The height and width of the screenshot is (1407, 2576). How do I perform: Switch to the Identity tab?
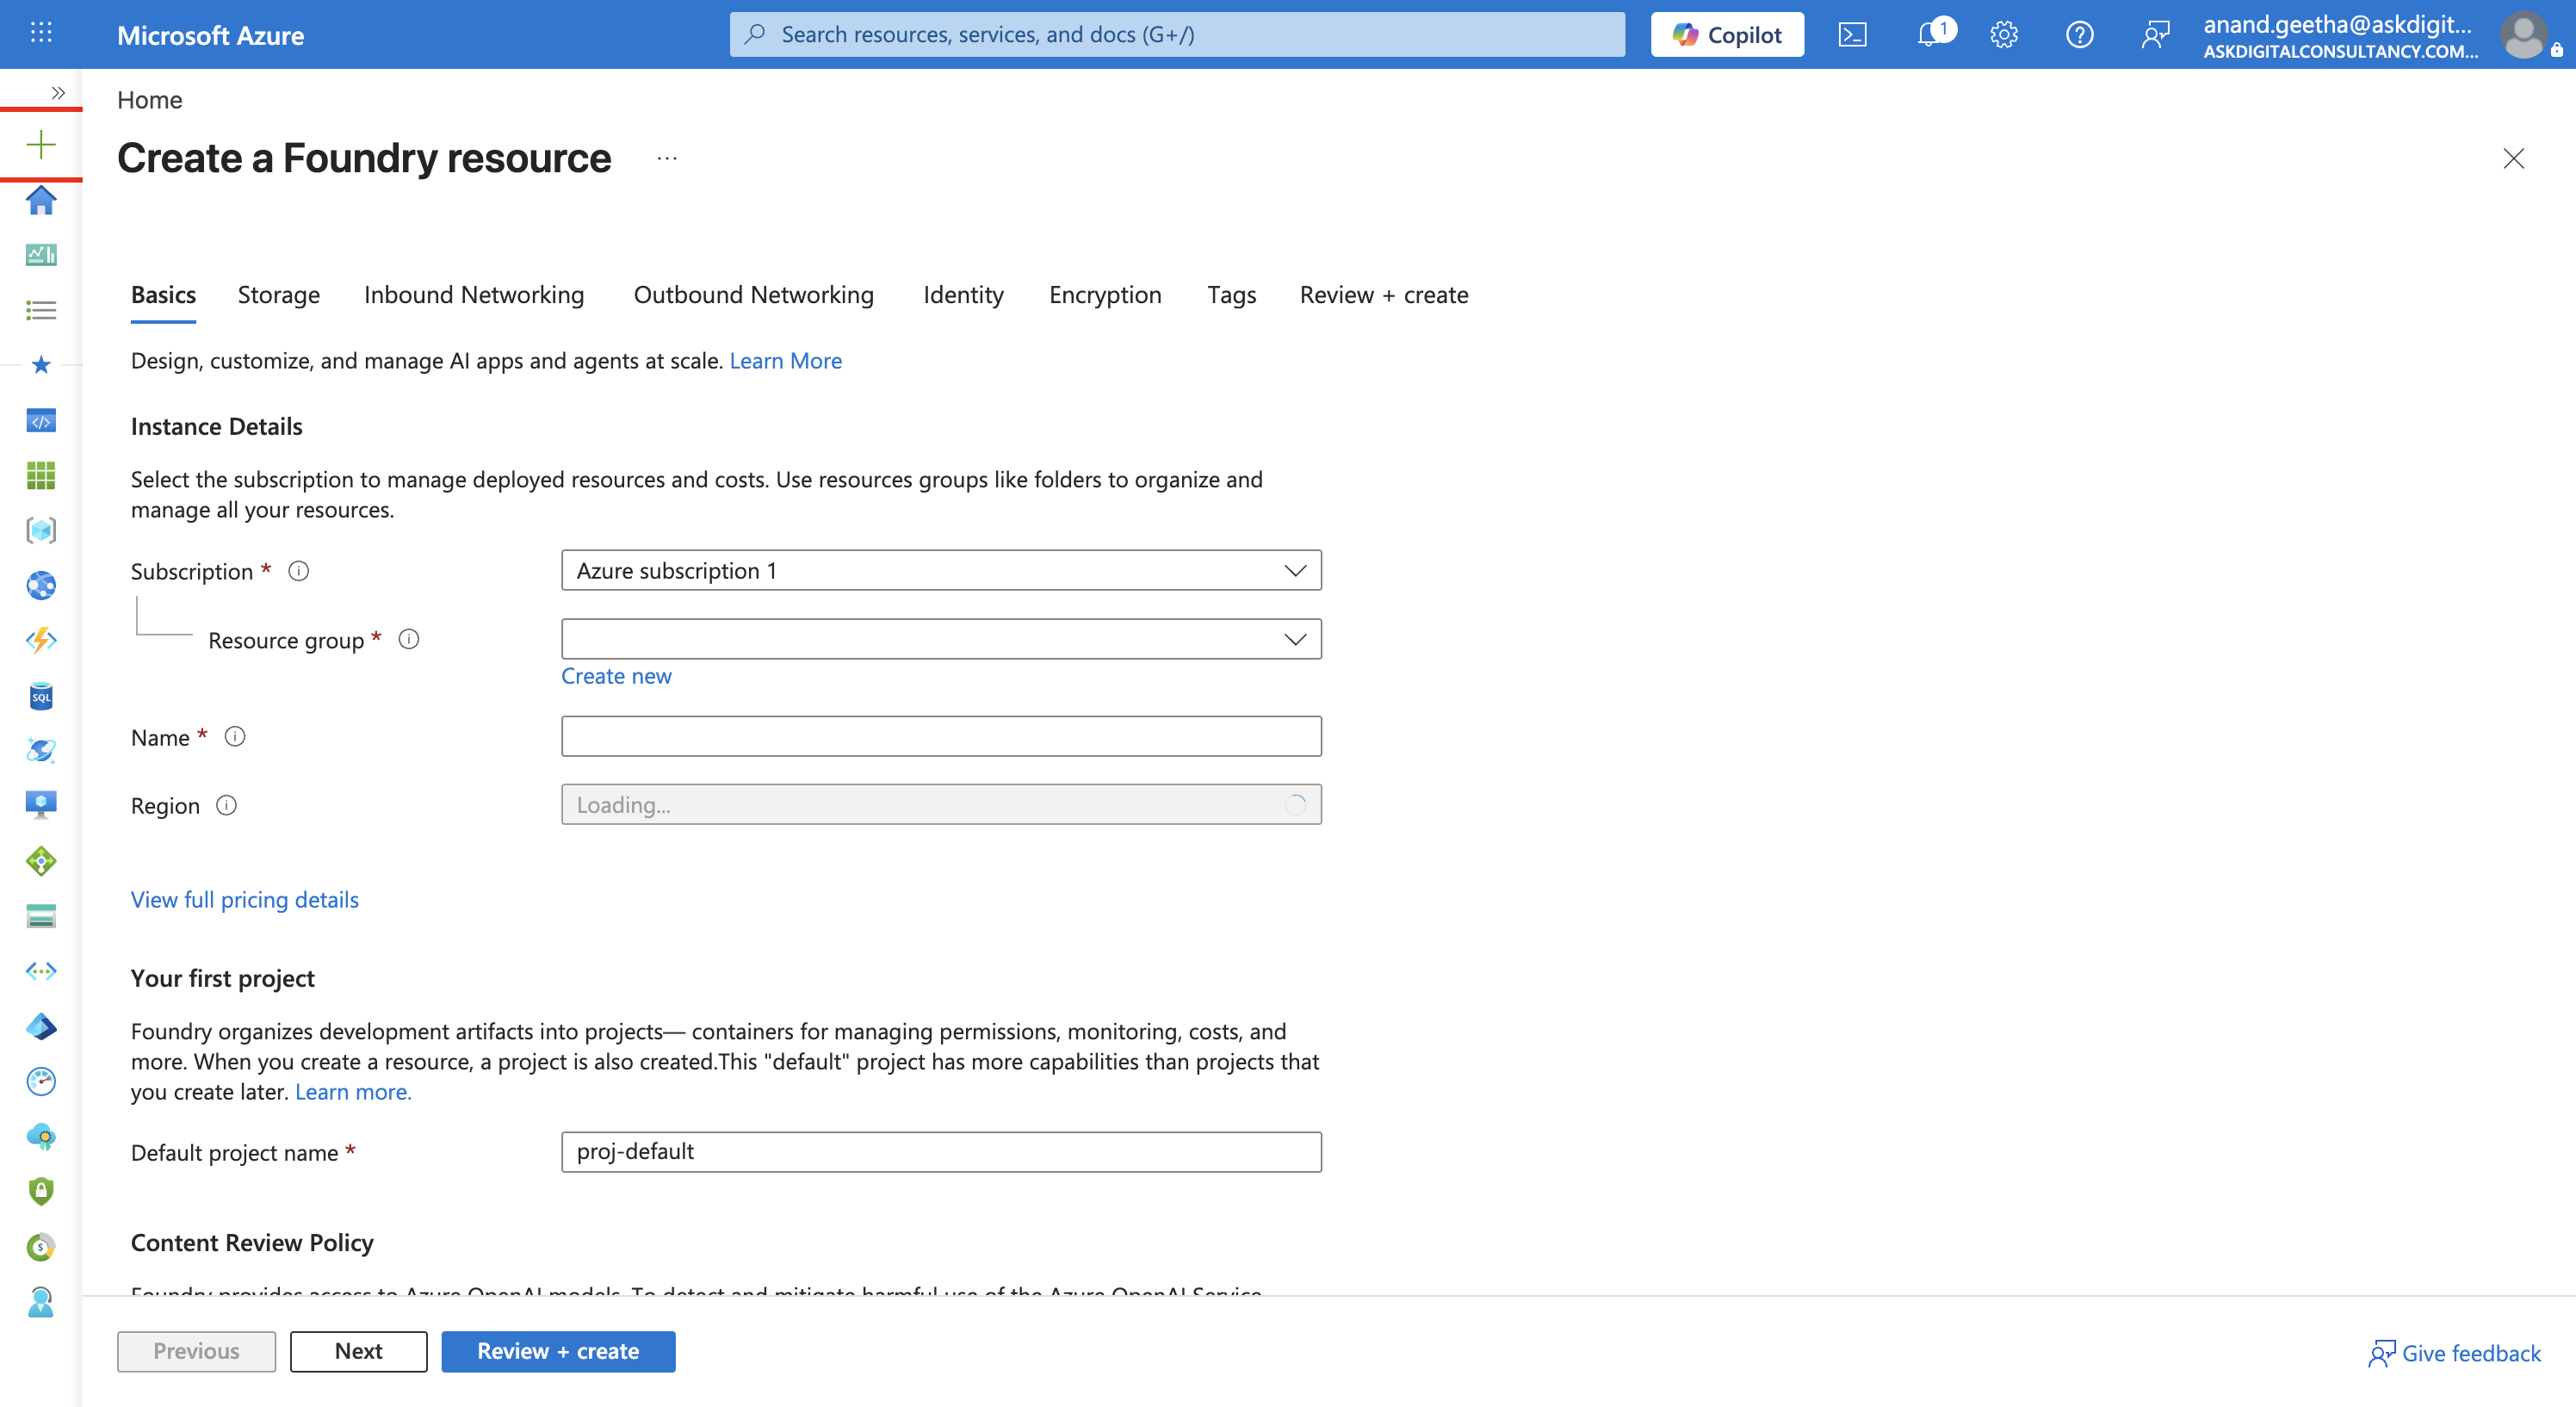pos(963,295)
